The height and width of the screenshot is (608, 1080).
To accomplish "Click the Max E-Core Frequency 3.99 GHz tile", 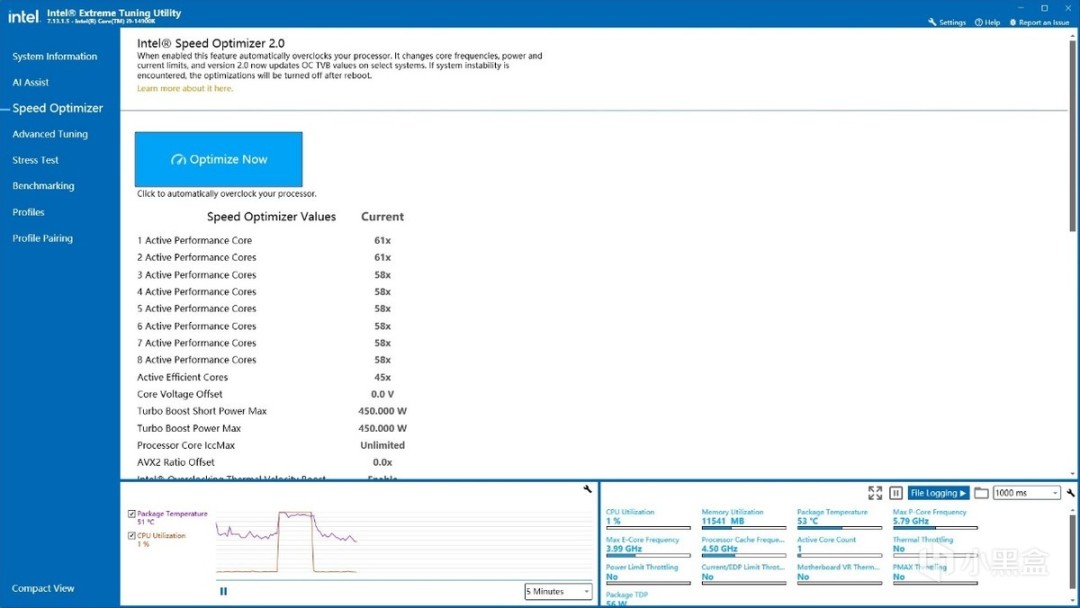I will pos(648,546).
